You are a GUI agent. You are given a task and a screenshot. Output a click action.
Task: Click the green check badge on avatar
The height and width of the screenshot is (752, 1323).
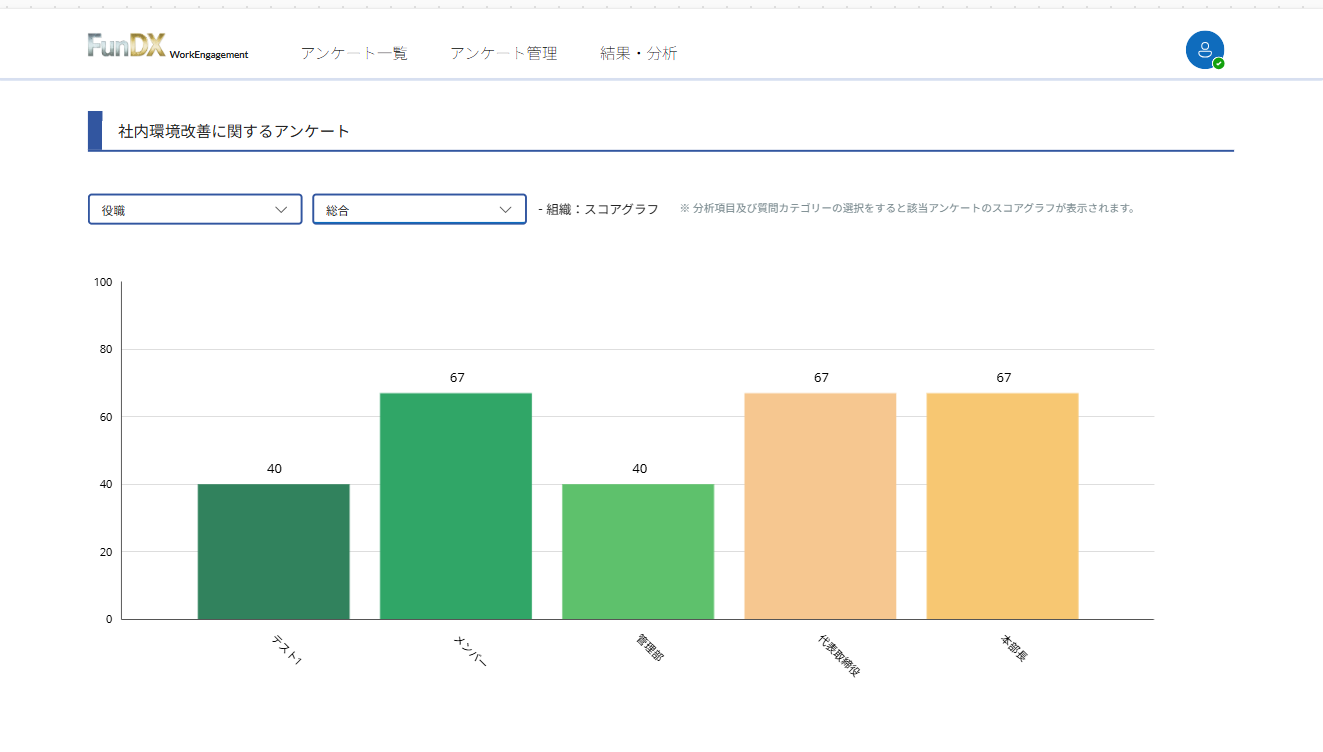tap(1218, 64)
